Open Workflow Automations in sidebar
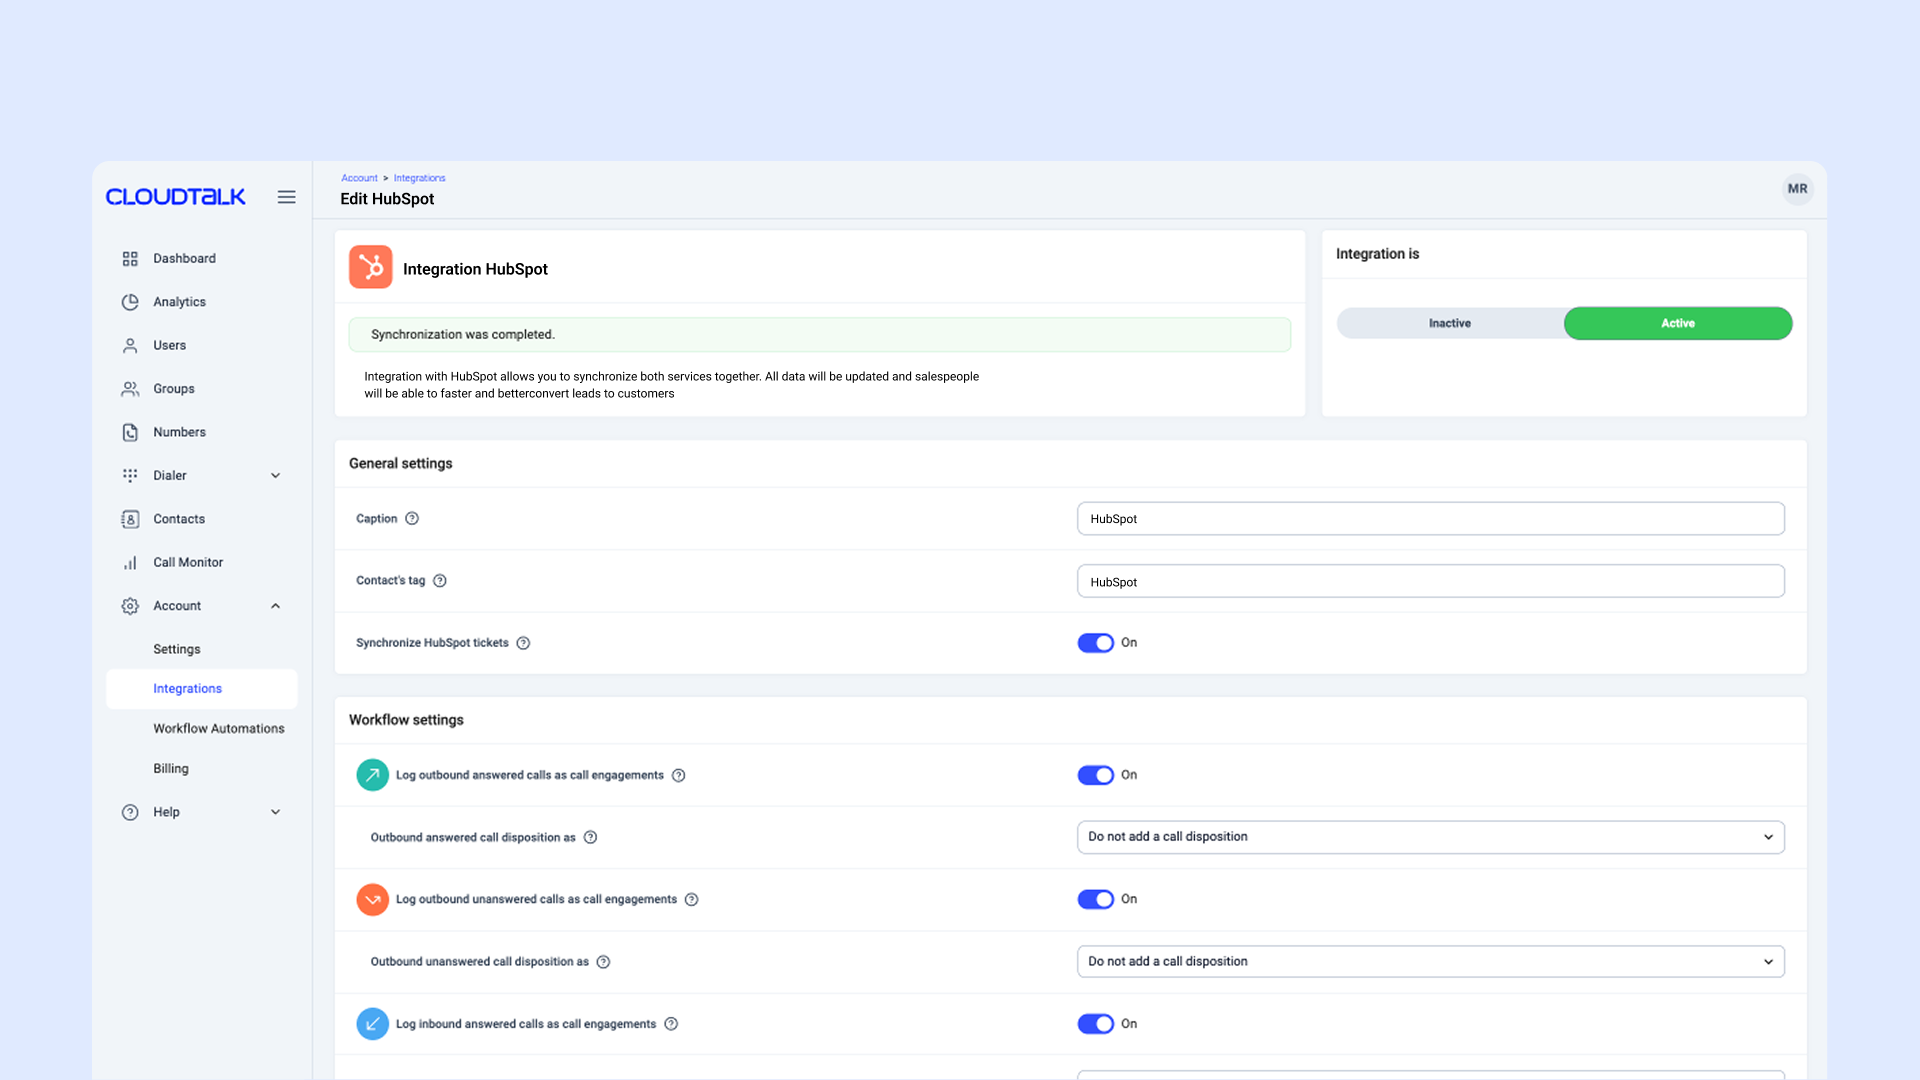This screenshot has width=1920, height=1080. (218, 729)
